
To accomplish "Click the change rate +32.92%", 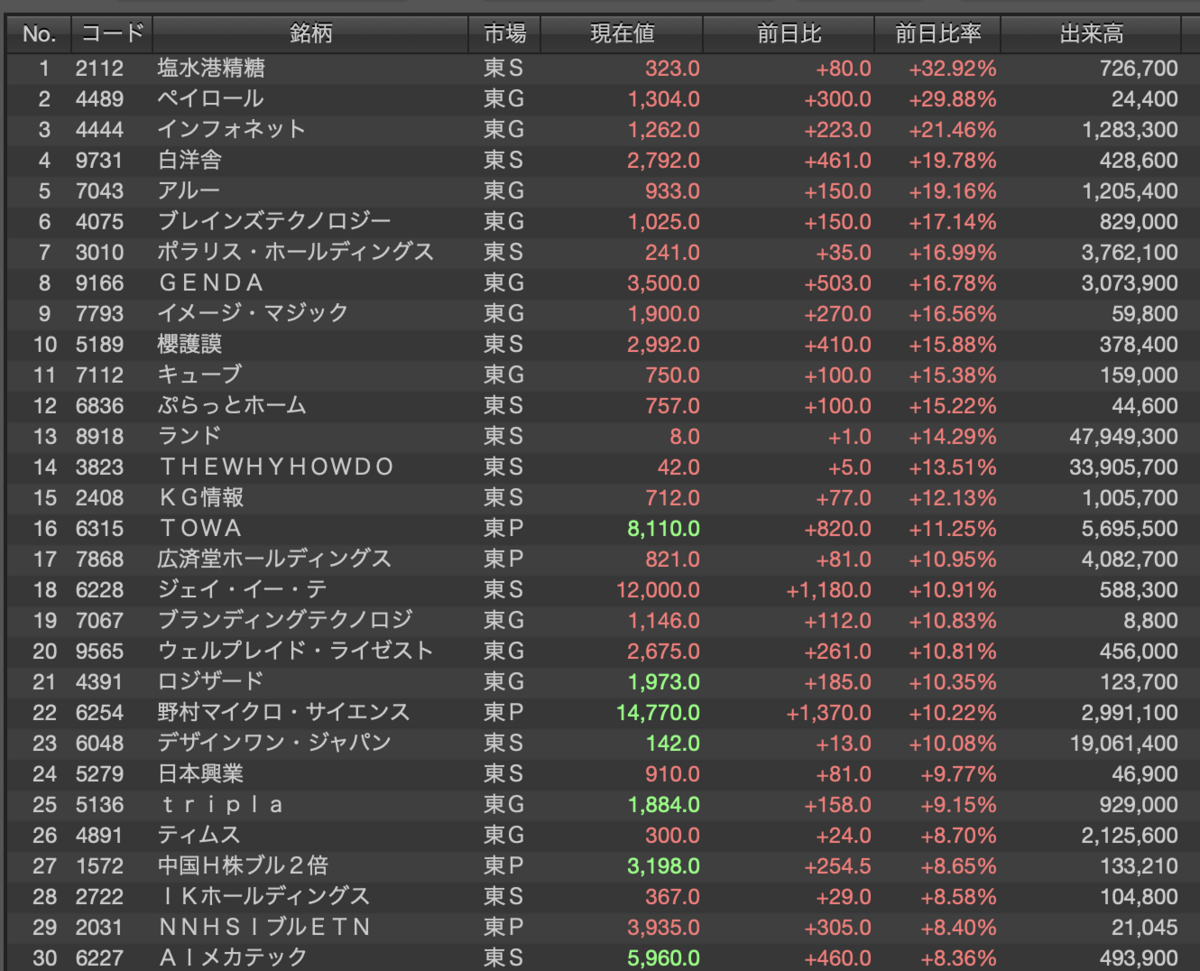I will click(952, 69).
